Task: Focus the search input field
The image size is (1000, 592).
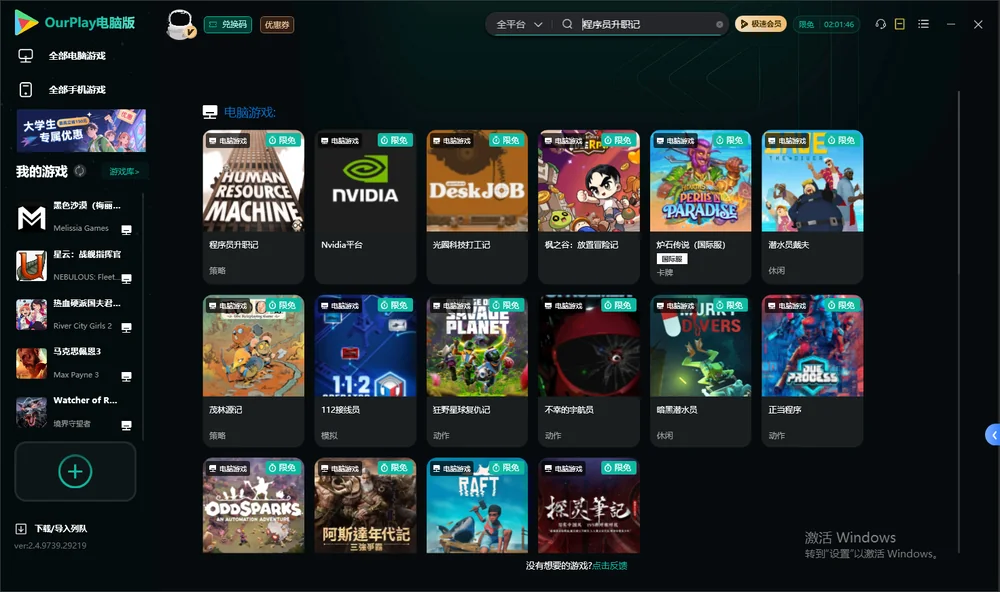Action: (645, 24)
